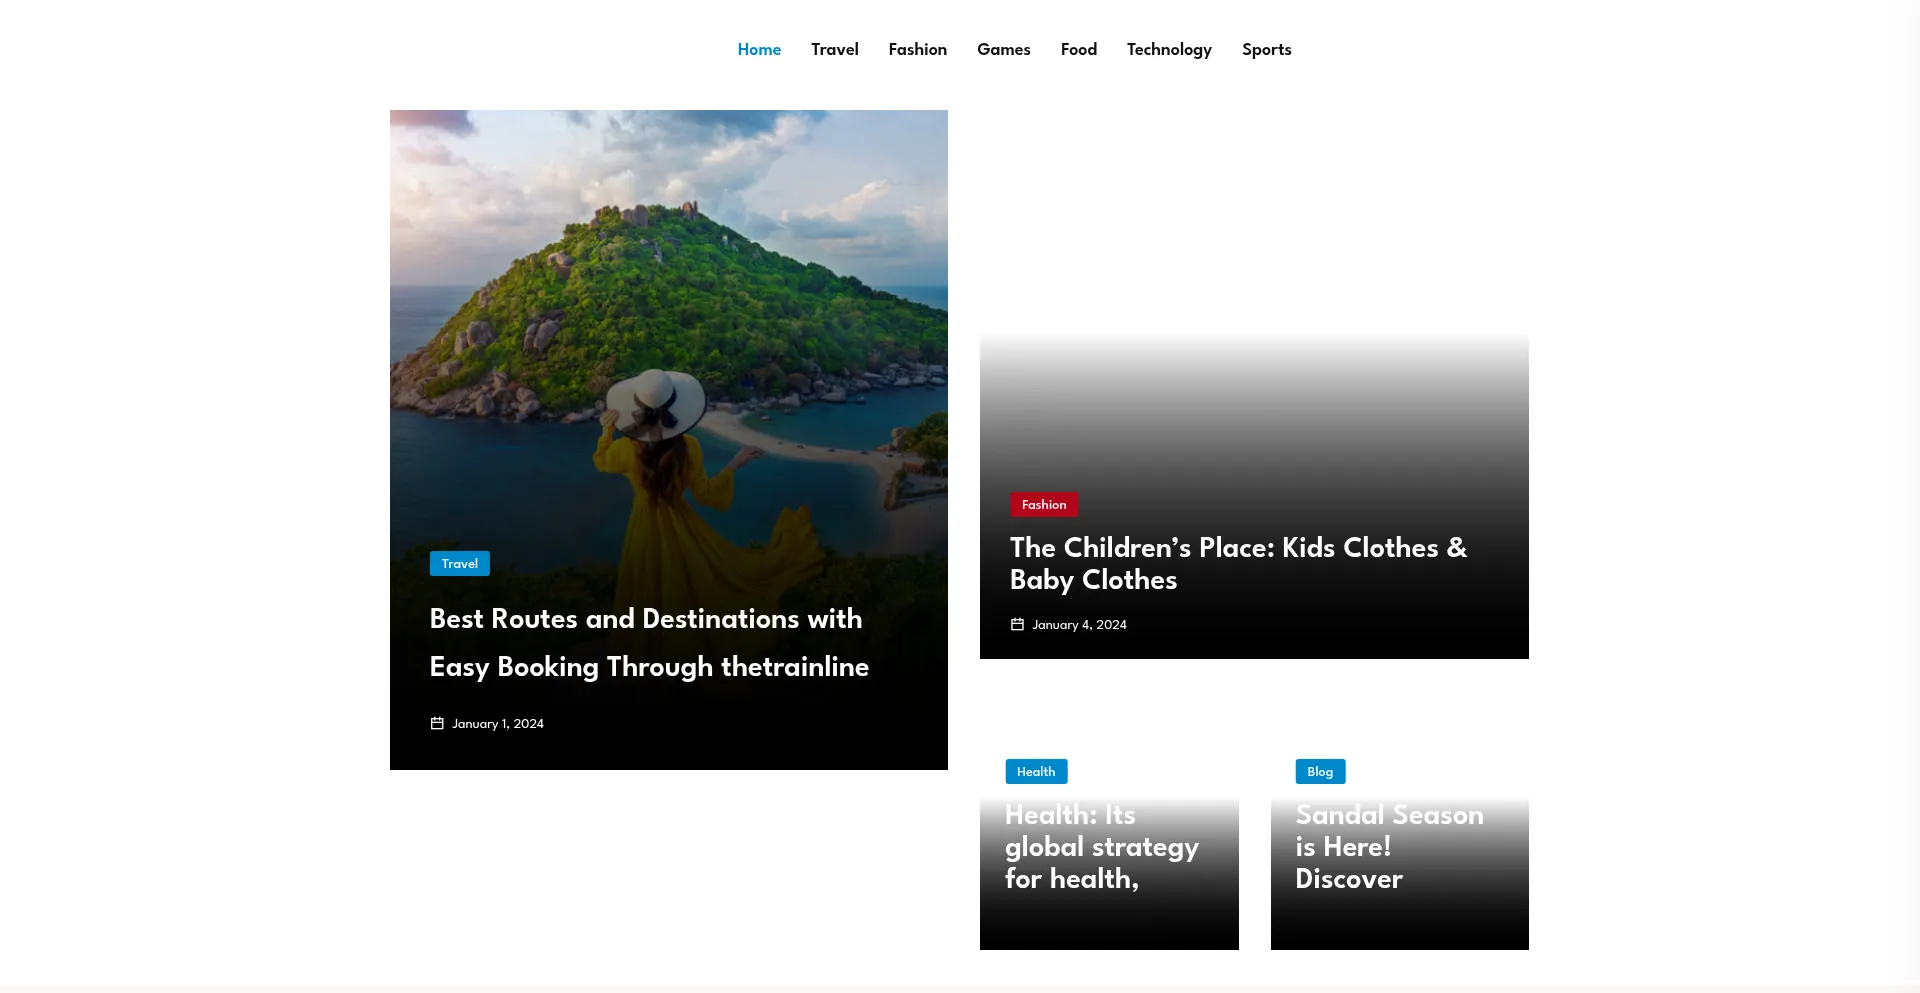Click the blue Travel category badge
Image resolution: width=1920 pixels, height=993 pixels.
tap(460, 564)
